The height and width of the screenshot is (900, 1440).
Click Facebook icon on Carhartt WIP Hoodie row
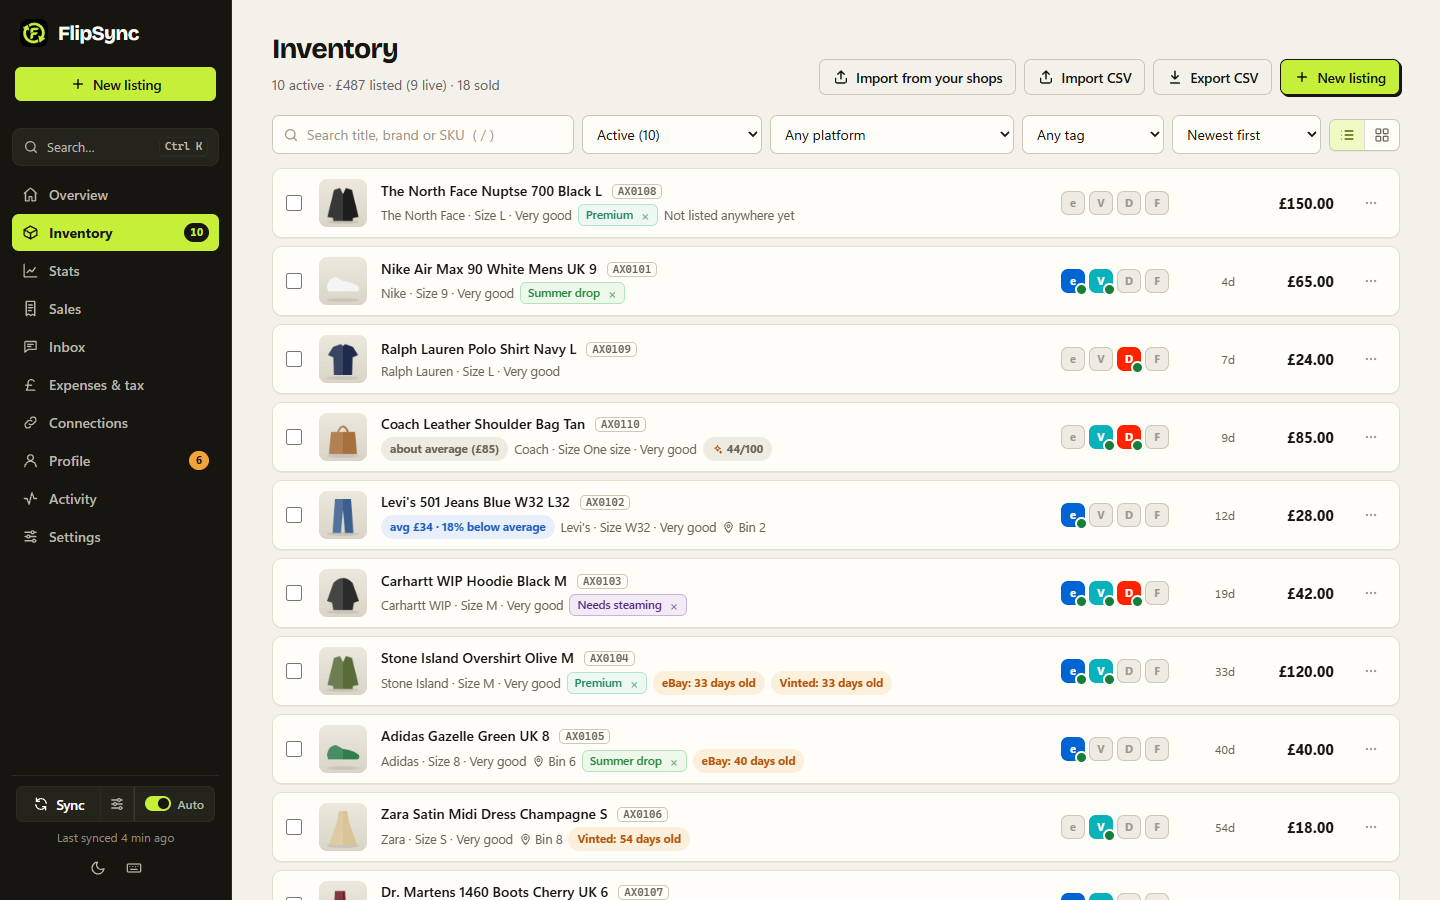coord(1157,593)
